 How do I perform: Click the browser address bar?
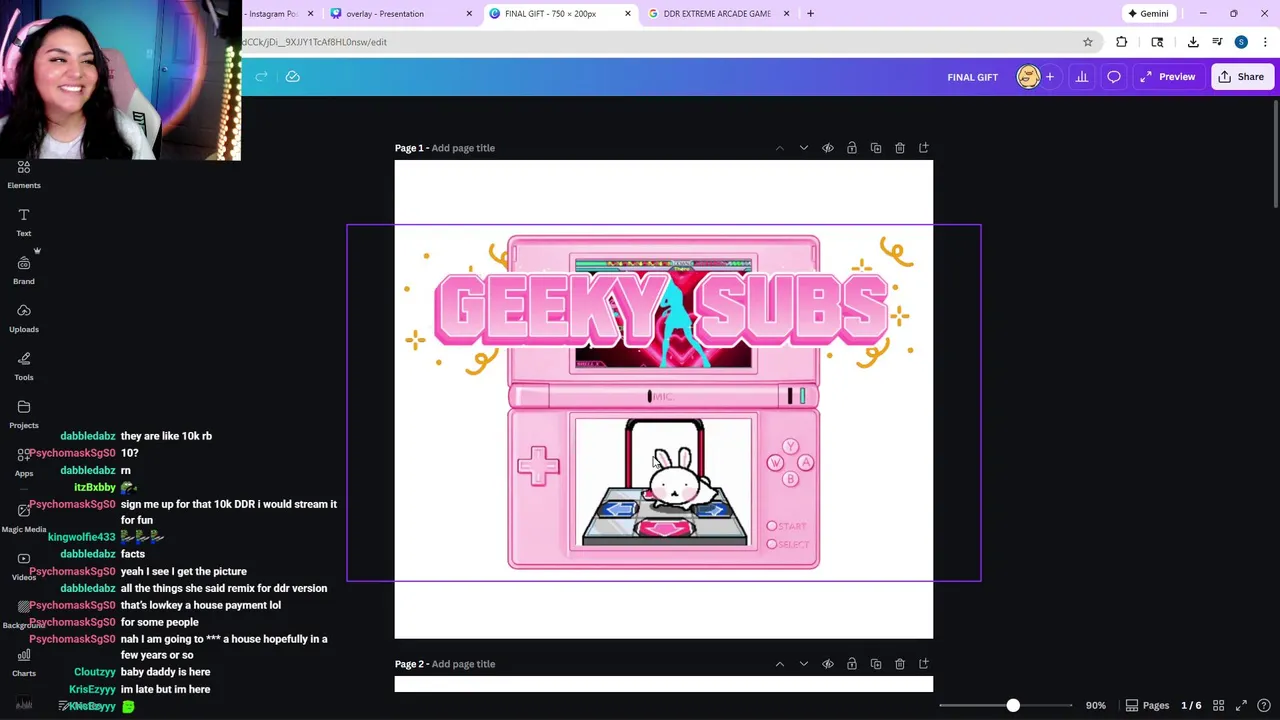coord(658,42)
